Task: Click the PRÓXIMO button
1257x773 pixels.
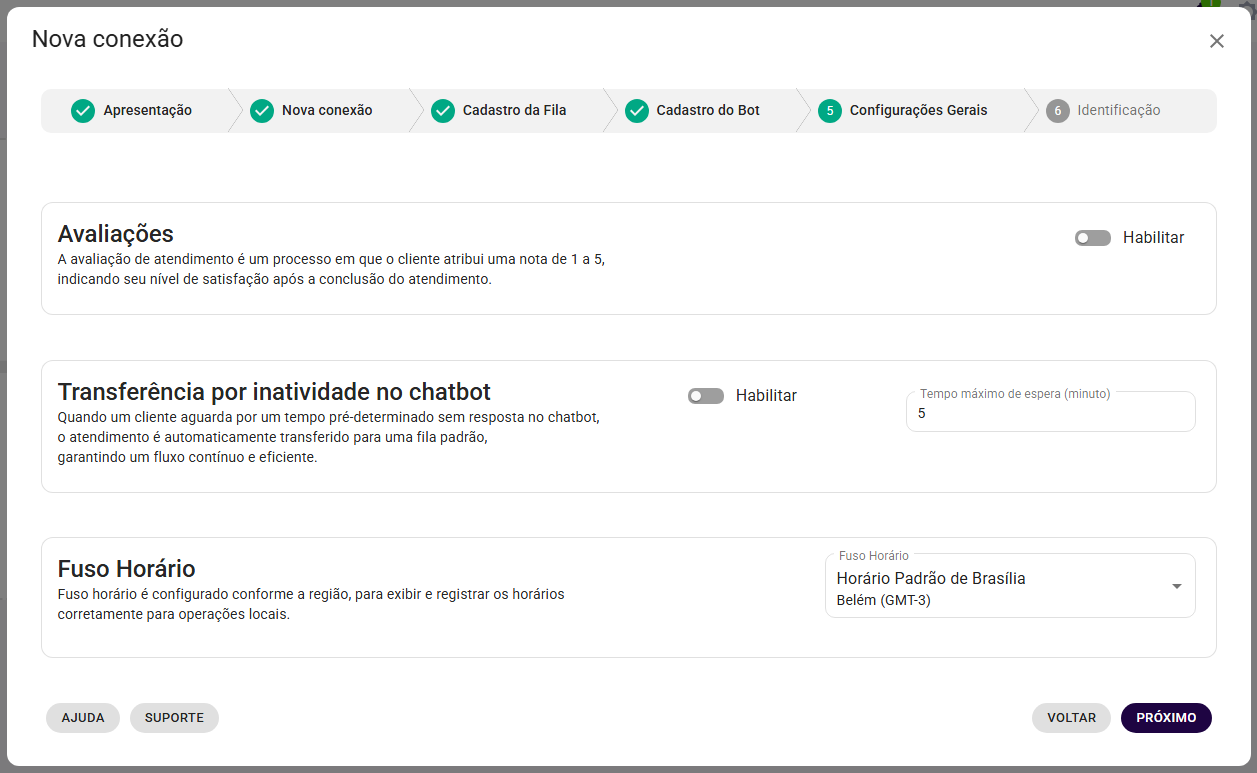Action: [1166, 717]
